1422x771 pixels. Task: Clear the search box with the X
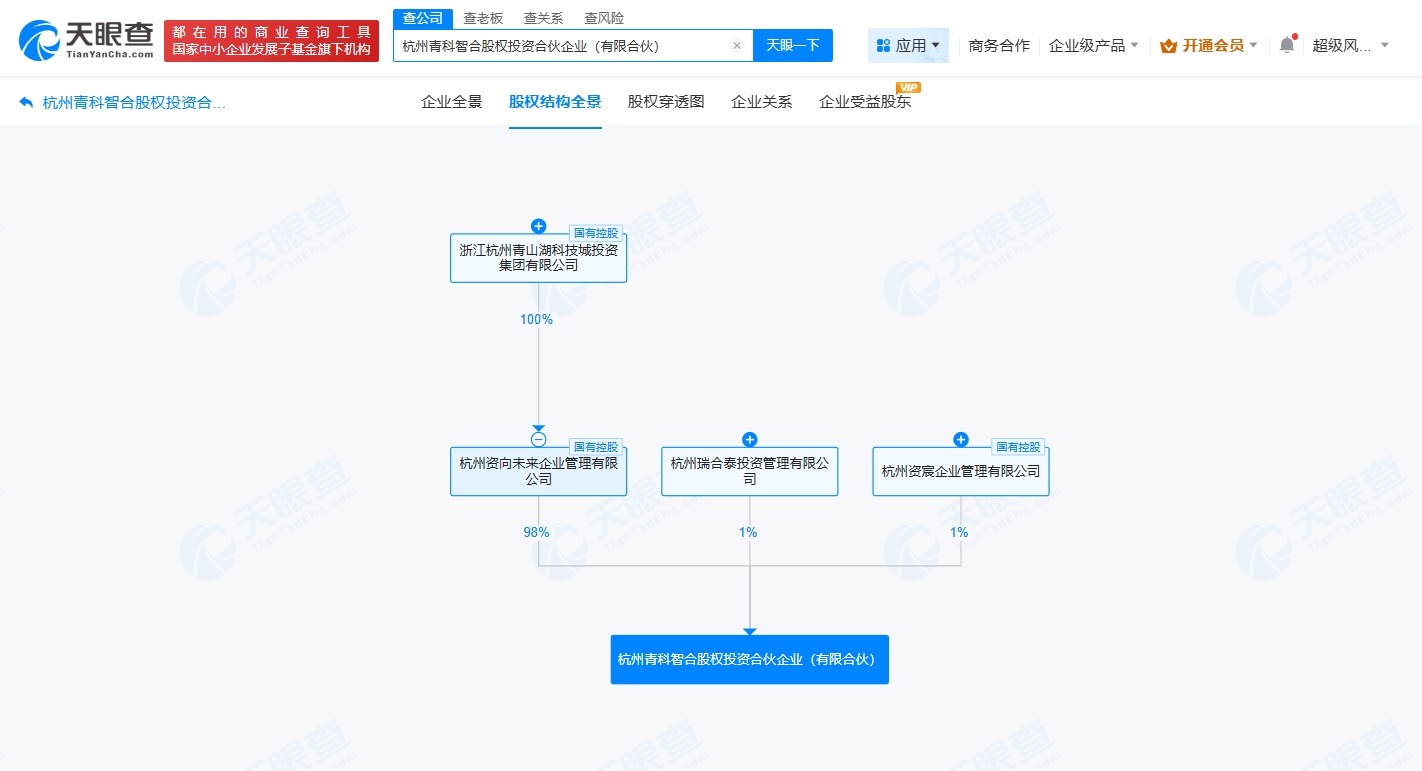[x=737, y=45]
